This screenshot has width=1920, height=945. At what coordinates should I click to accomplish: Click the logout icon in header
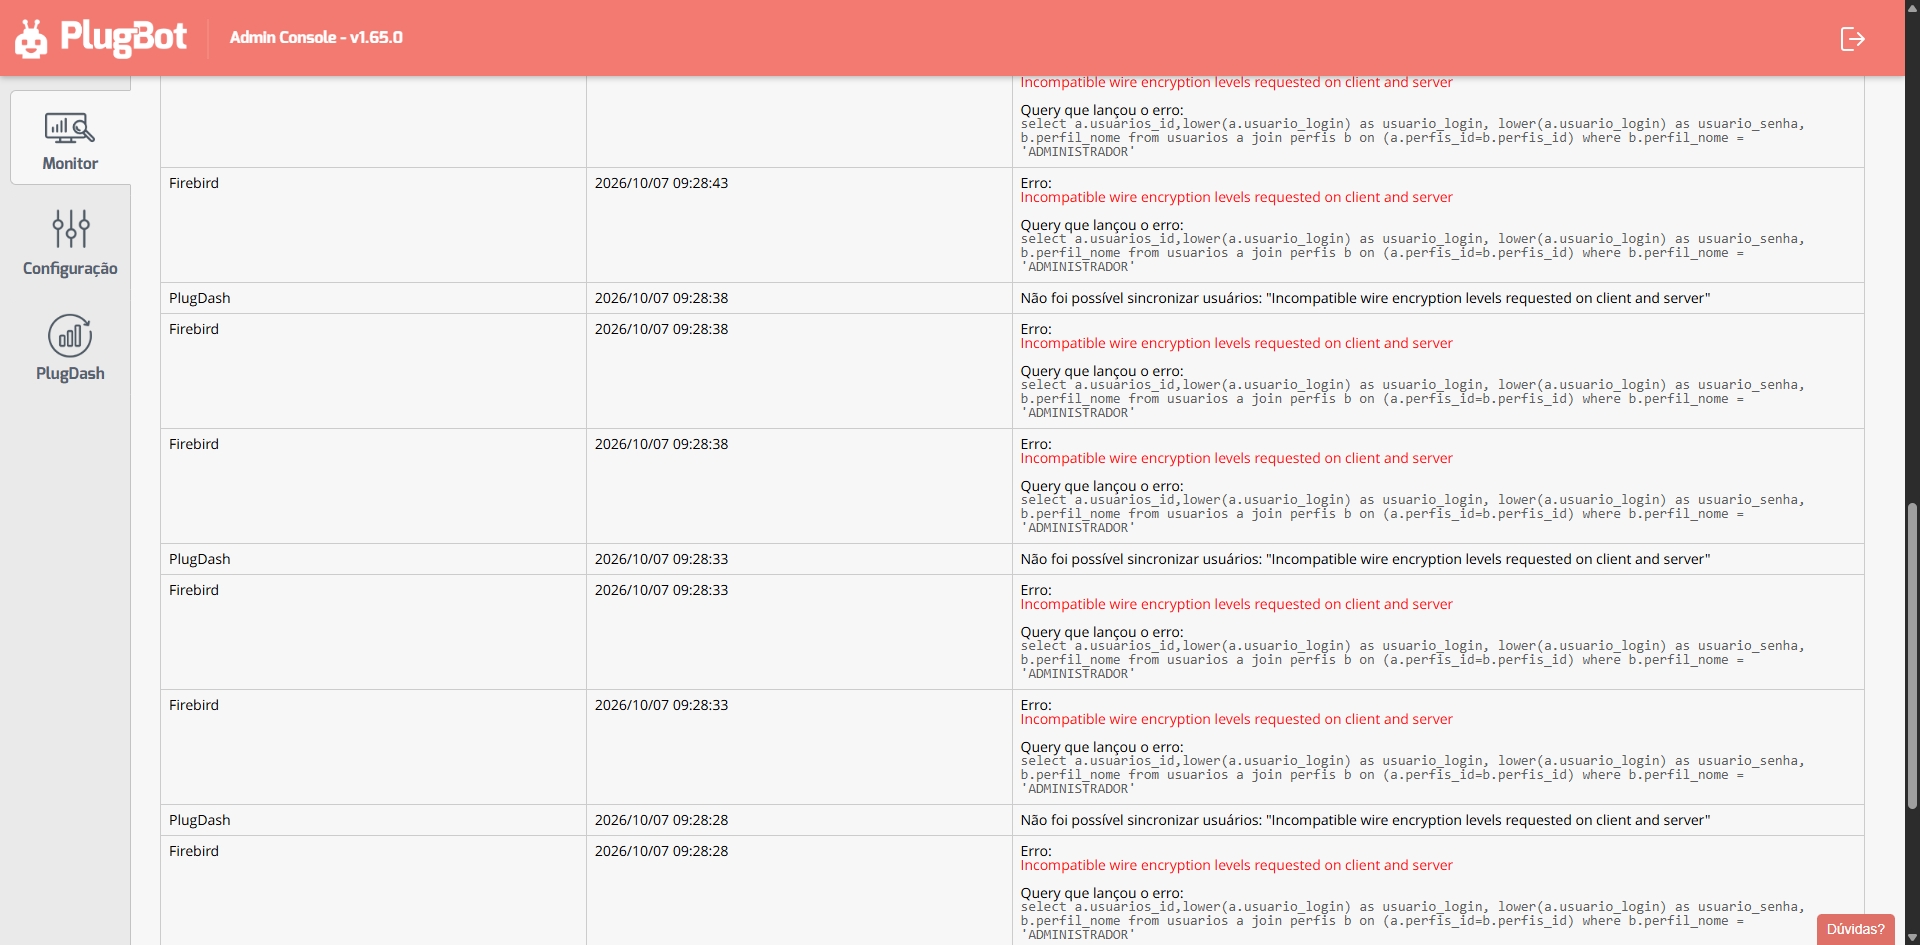tap(1852, 39)
